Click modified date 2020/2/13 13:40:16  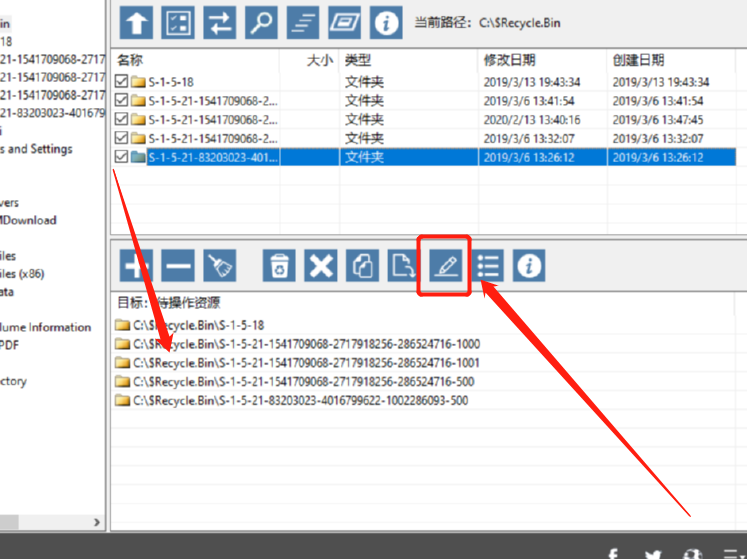point(532,120)
